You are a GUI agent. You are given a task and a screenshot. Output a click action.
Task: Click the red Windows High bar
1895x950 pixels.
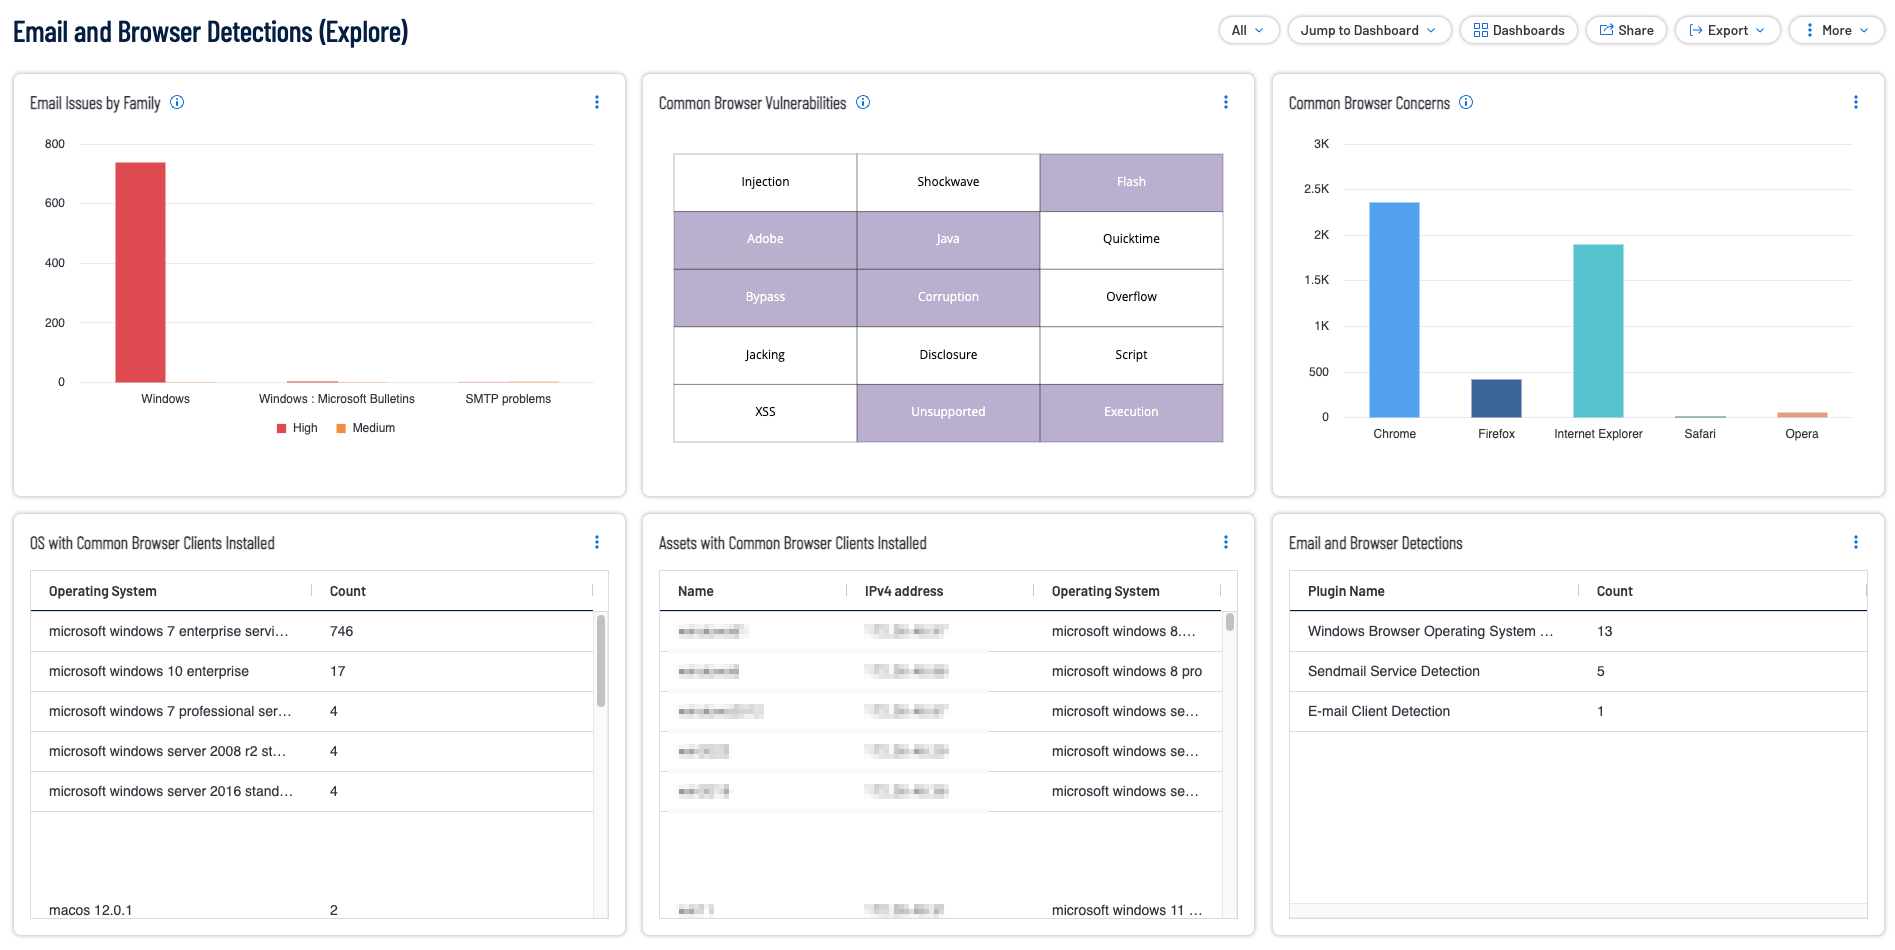coord(140,272)
